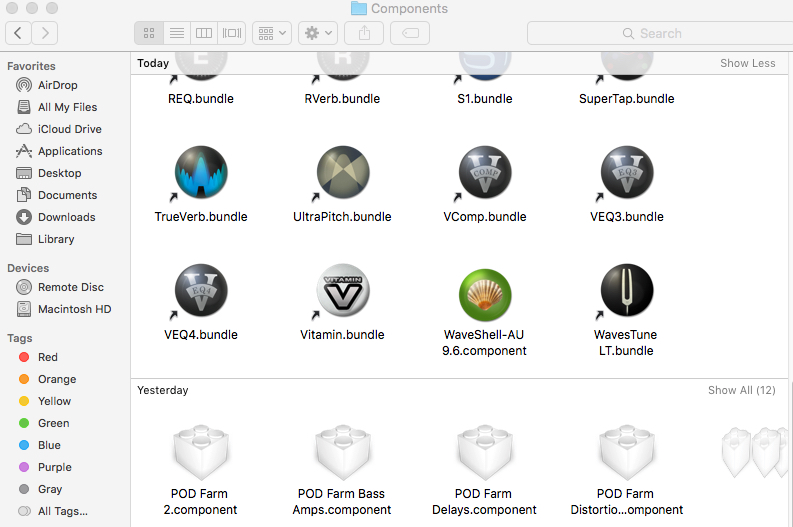
Task: Click the REQ.bundle file name
Action: coord(201,99)
